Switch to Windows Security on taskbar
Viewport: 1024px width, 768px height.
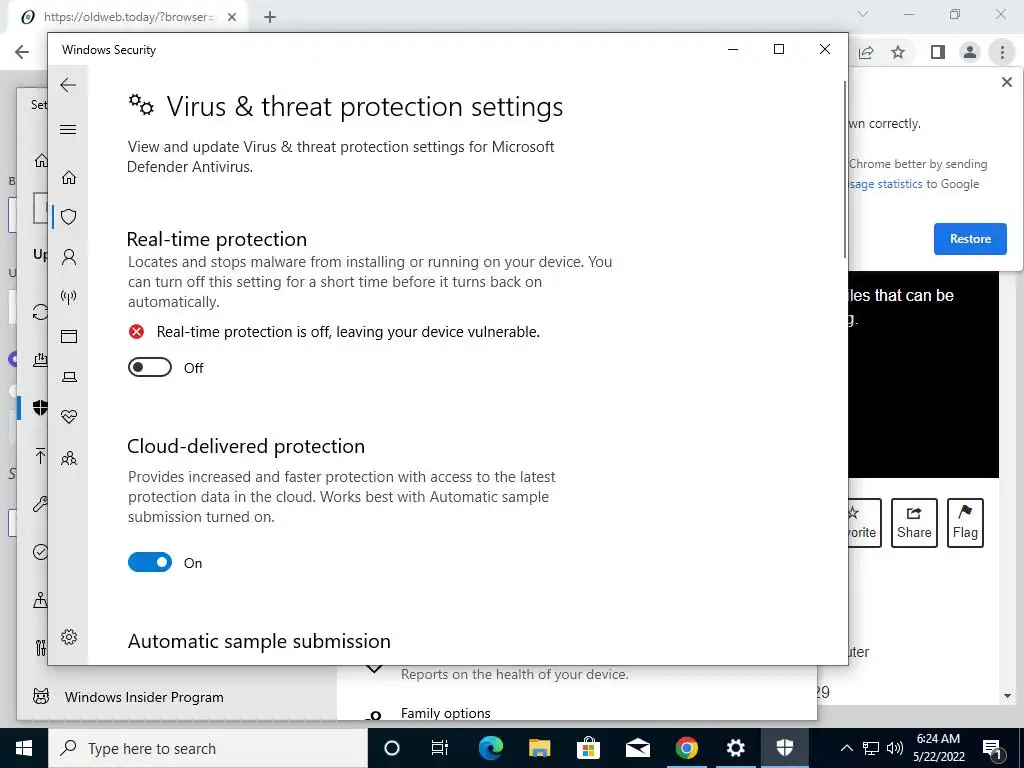tap(784, 748)
